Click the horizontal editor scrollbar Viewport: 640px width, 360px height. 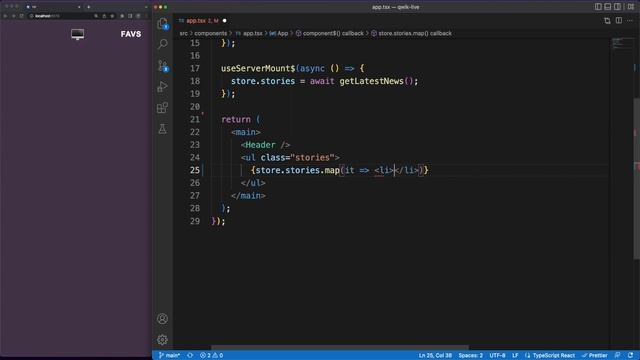[340, 347]
